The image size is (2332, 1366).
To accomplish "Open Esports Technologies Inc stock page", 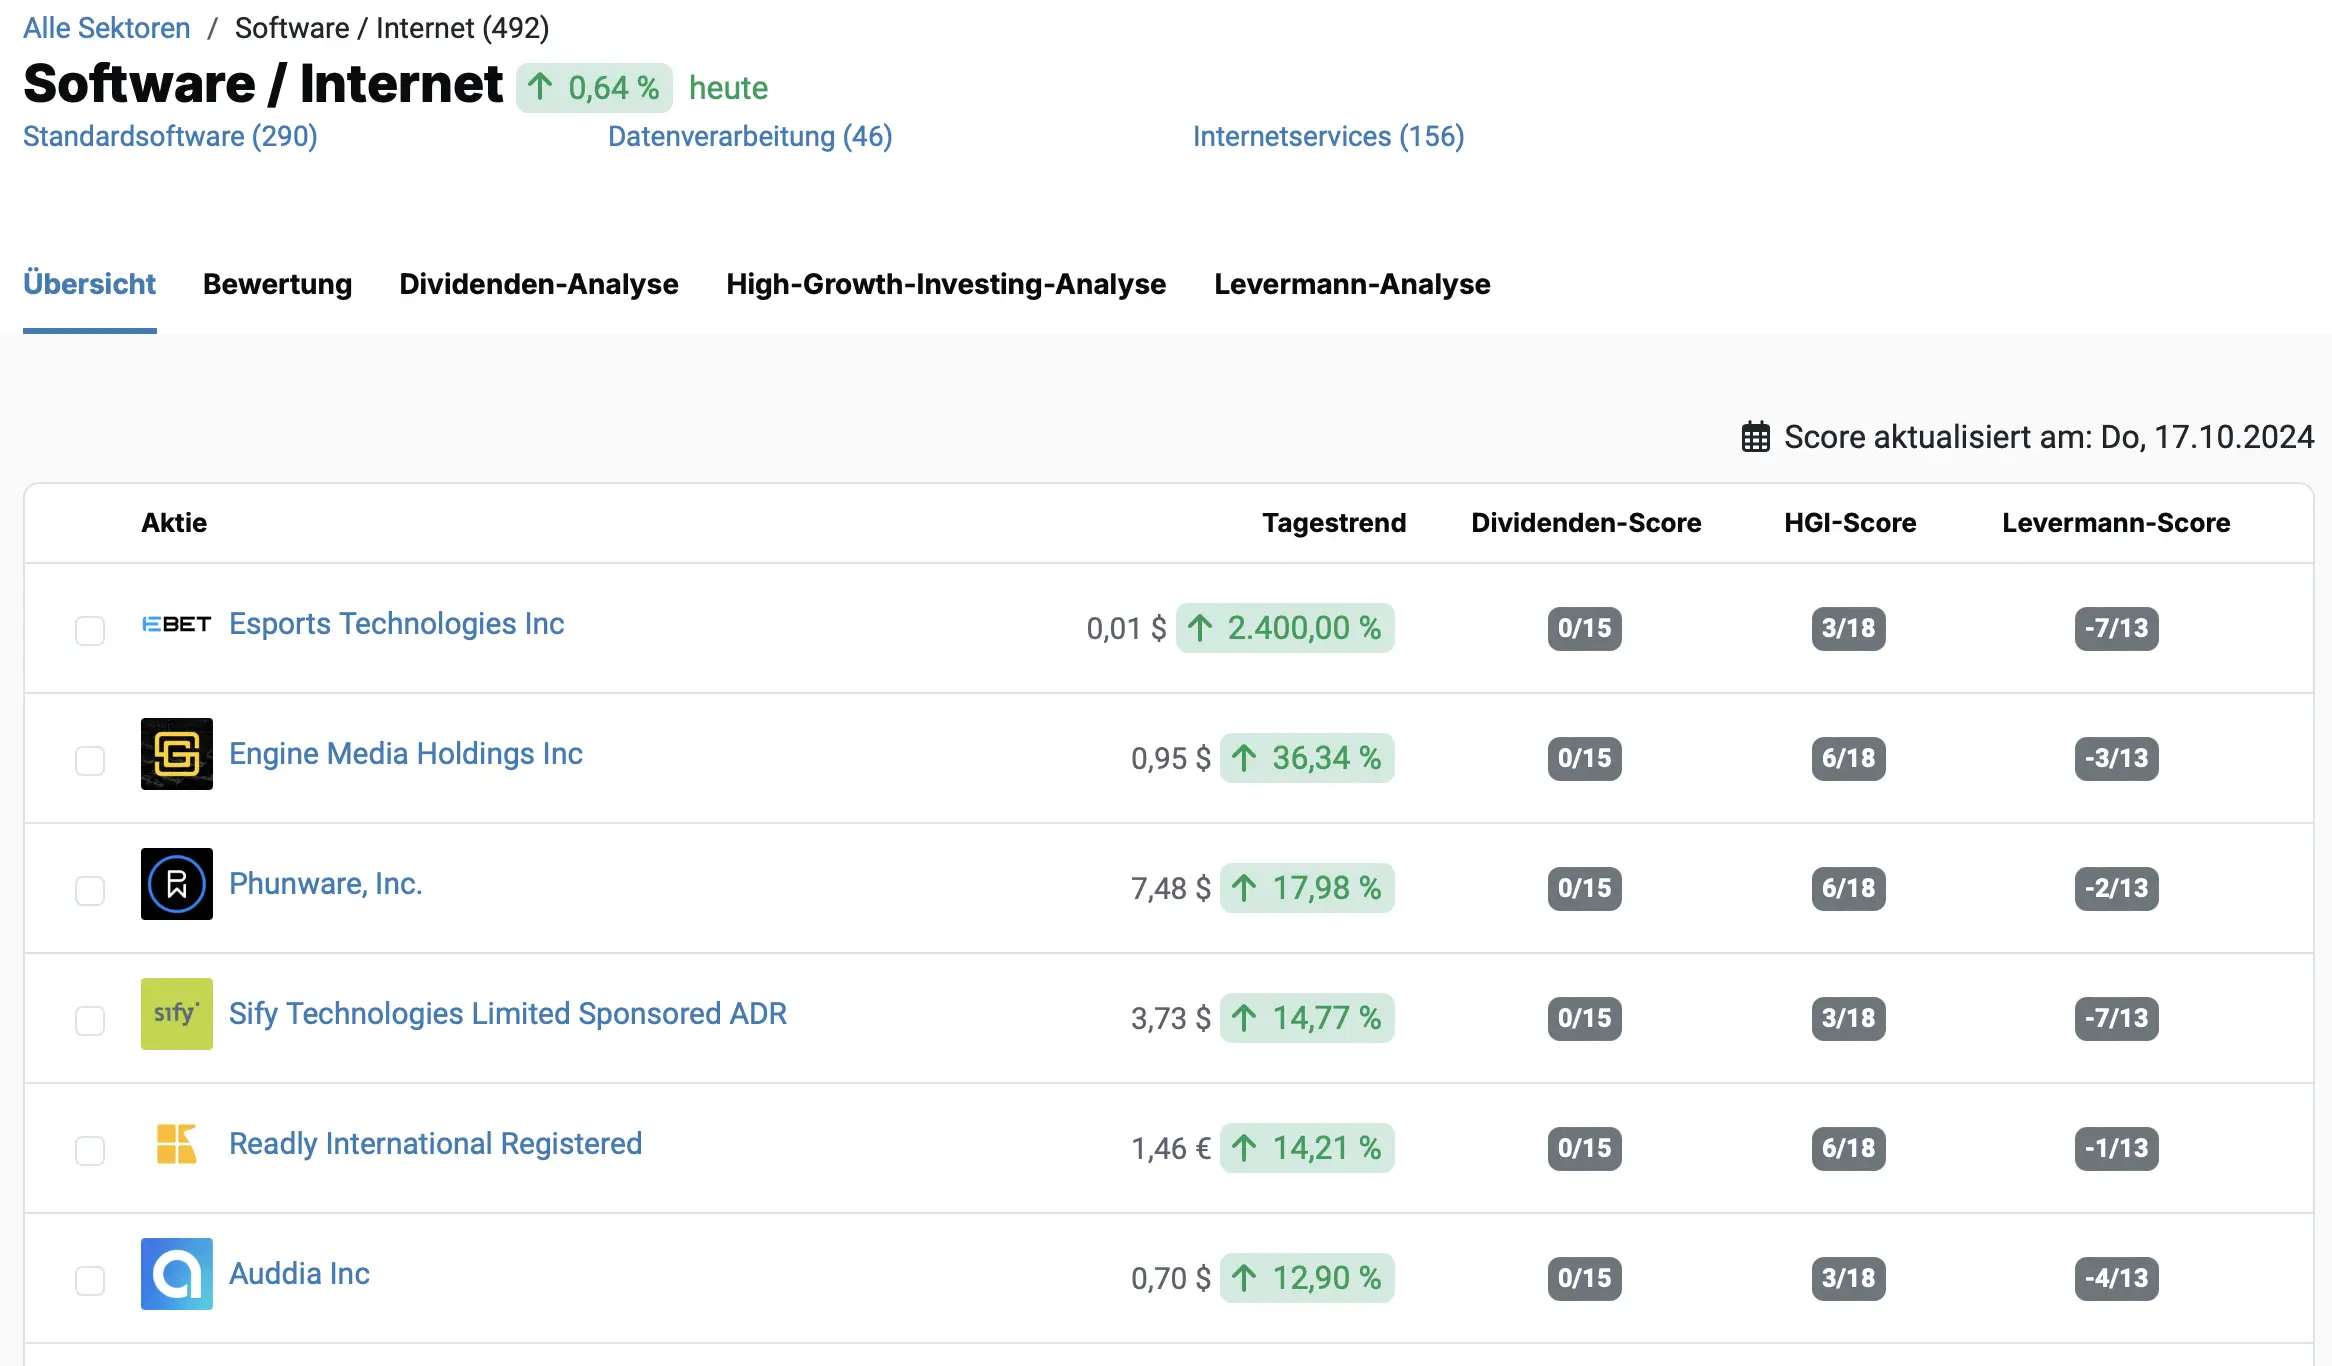I will coord(396,624).
